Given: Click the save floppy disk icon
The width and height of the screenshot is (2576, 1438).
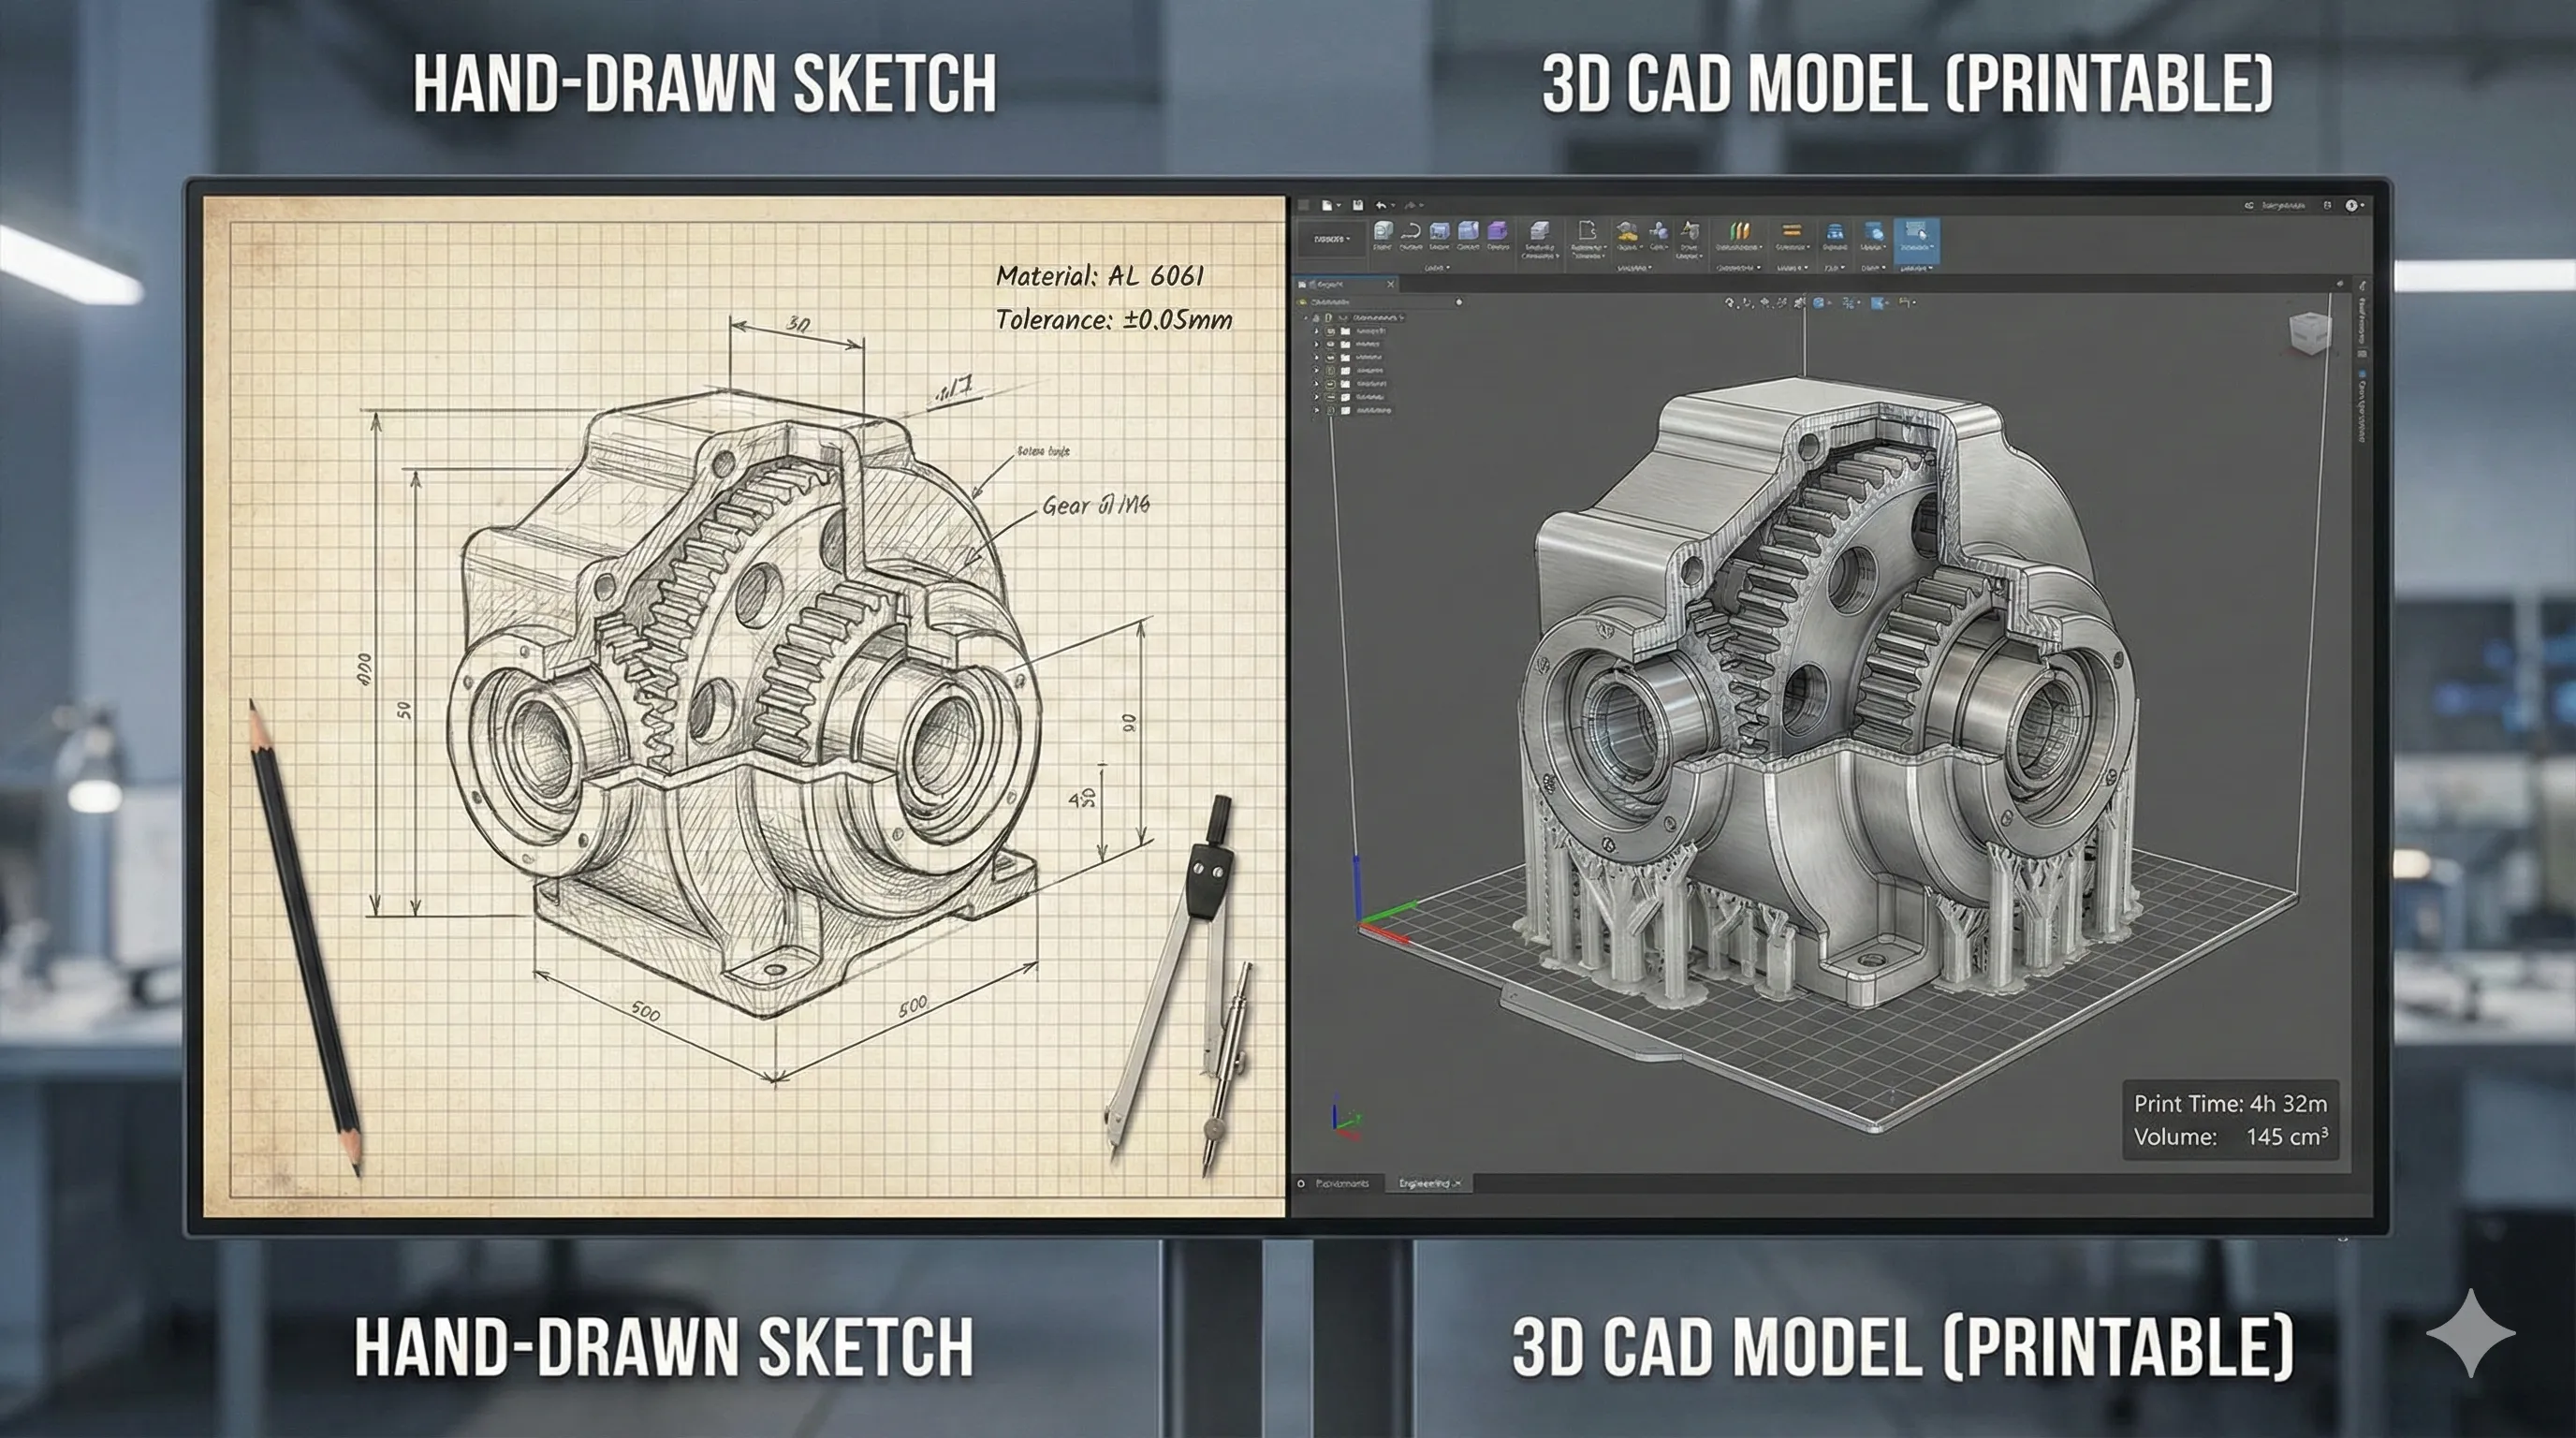Looking at the screenshot, I should pos(1357,205).
